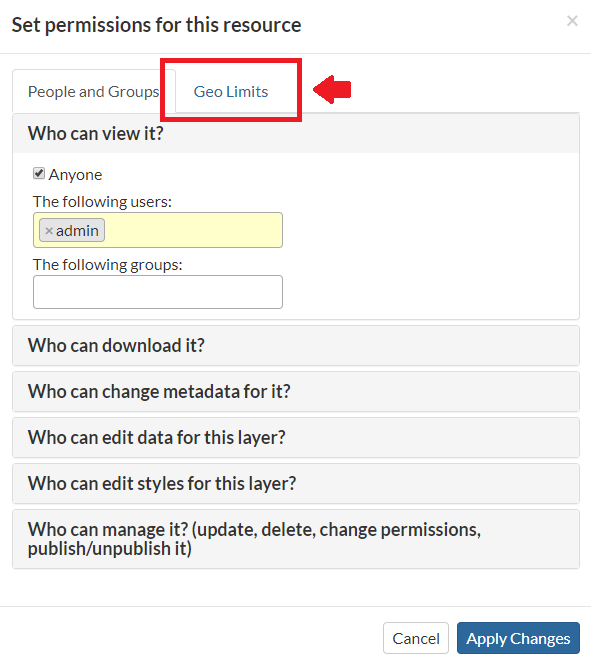Switch to the Geo Limits tab
Viewport: 591px width, 665px height.
click(x=231, y=92)
